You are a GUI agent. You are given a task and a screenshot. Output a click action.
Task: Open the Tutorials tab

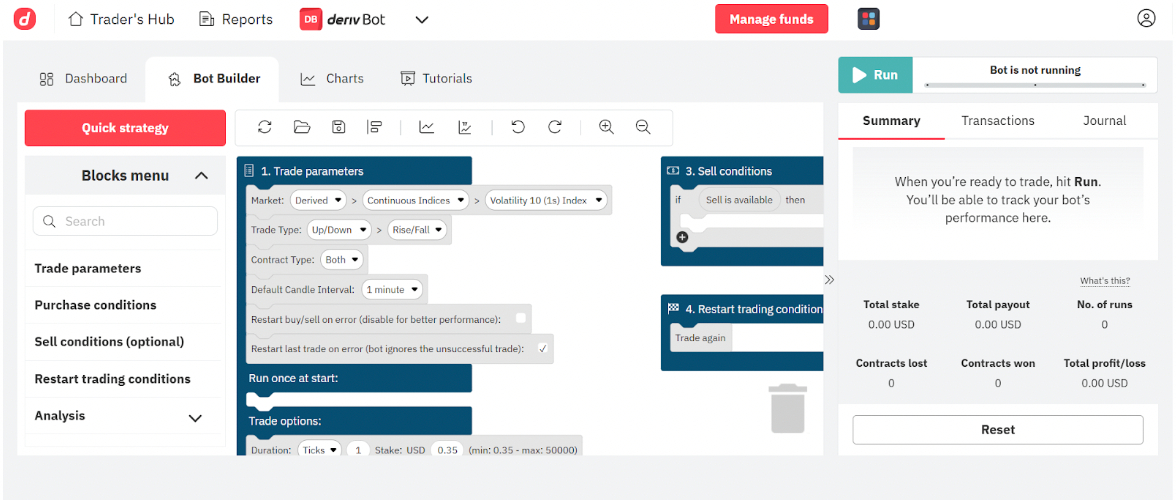click(436, 79)
